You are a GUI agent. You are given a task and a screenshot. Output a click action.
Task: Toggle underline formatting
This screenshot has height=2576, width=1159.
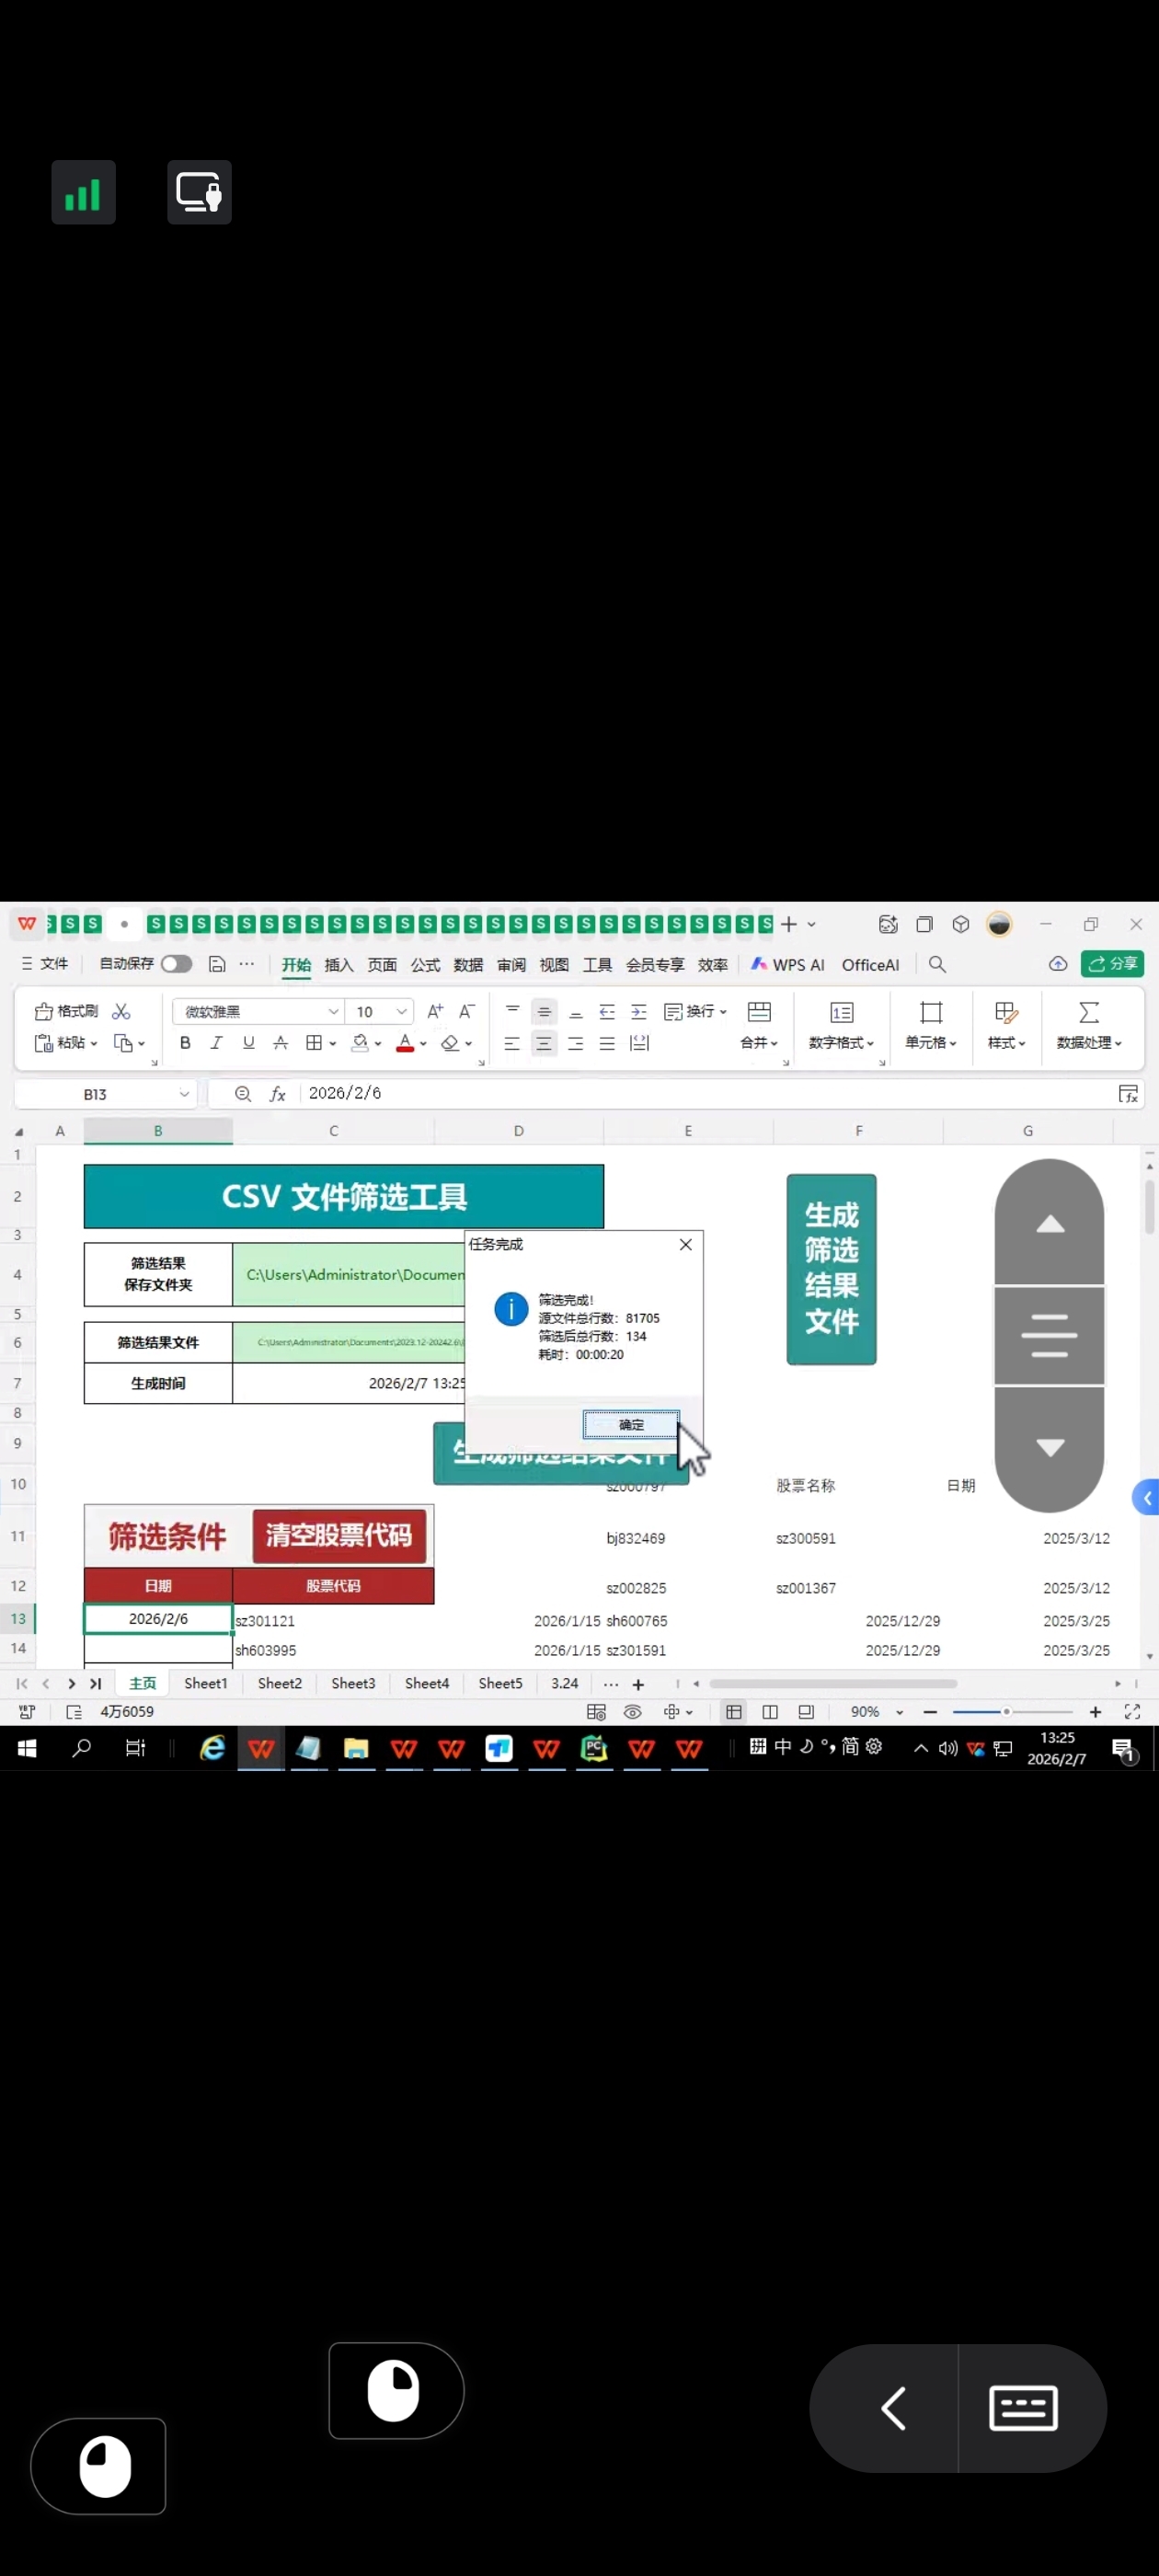pyautogui.click(x=248, y=1043)
